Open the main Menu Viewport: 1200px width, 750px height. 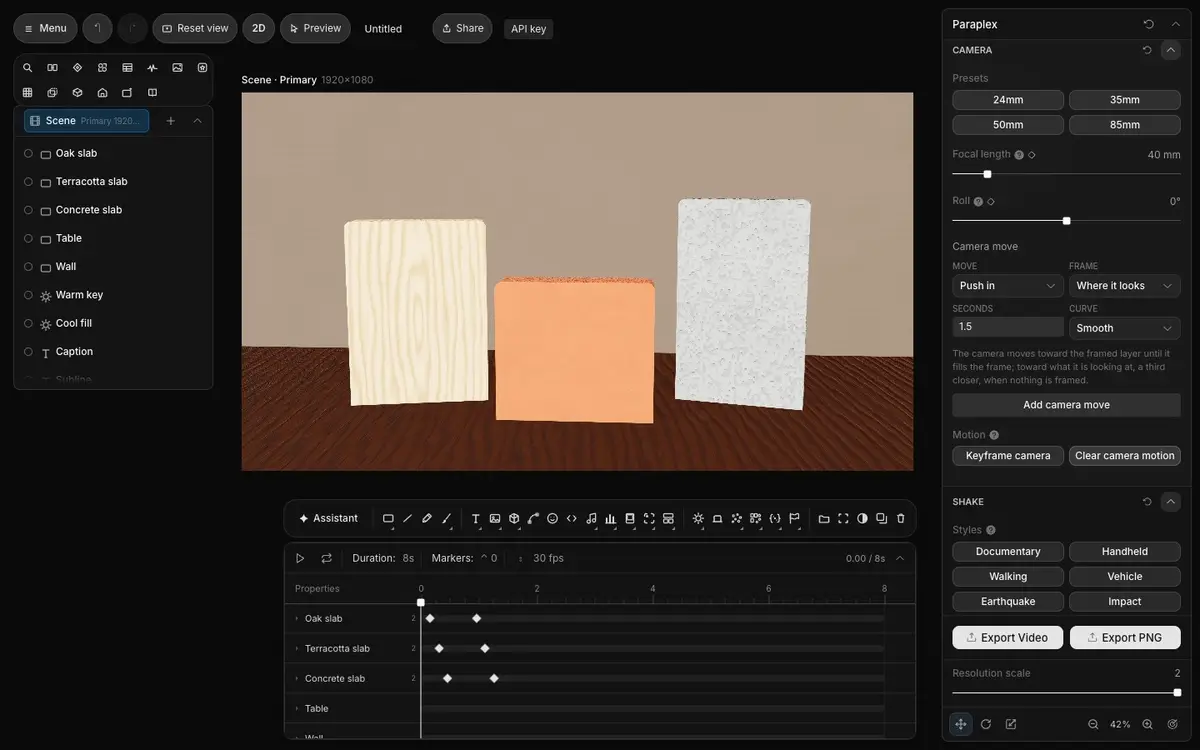pos(45,28)
